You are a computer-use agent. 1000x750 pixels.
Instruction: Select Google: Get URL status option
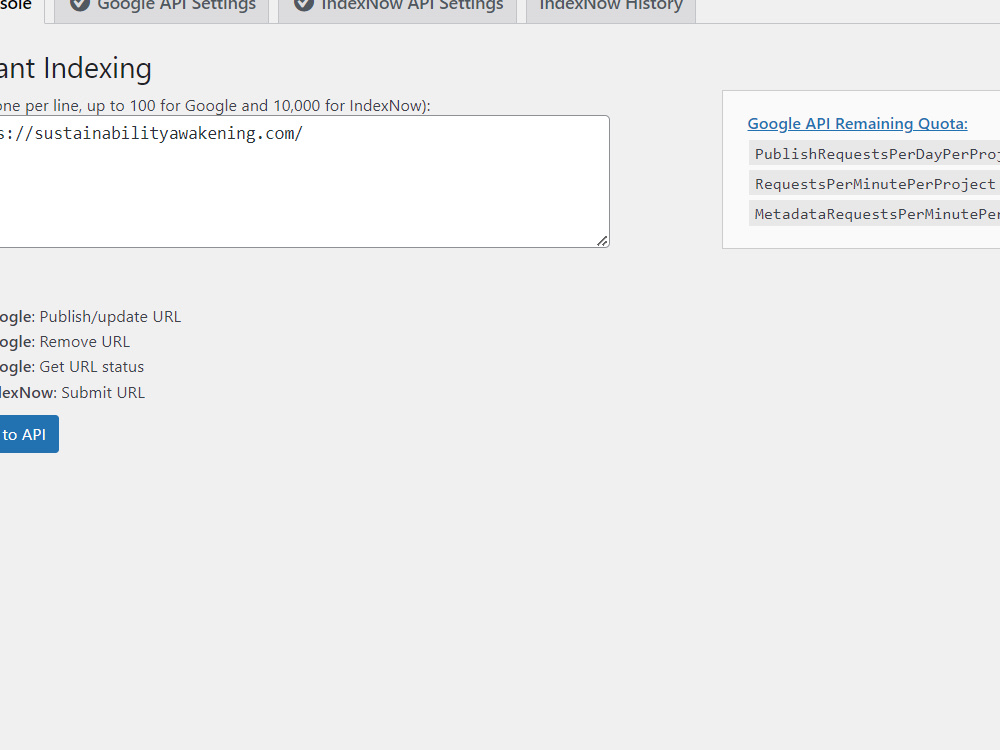coord(72,367)
